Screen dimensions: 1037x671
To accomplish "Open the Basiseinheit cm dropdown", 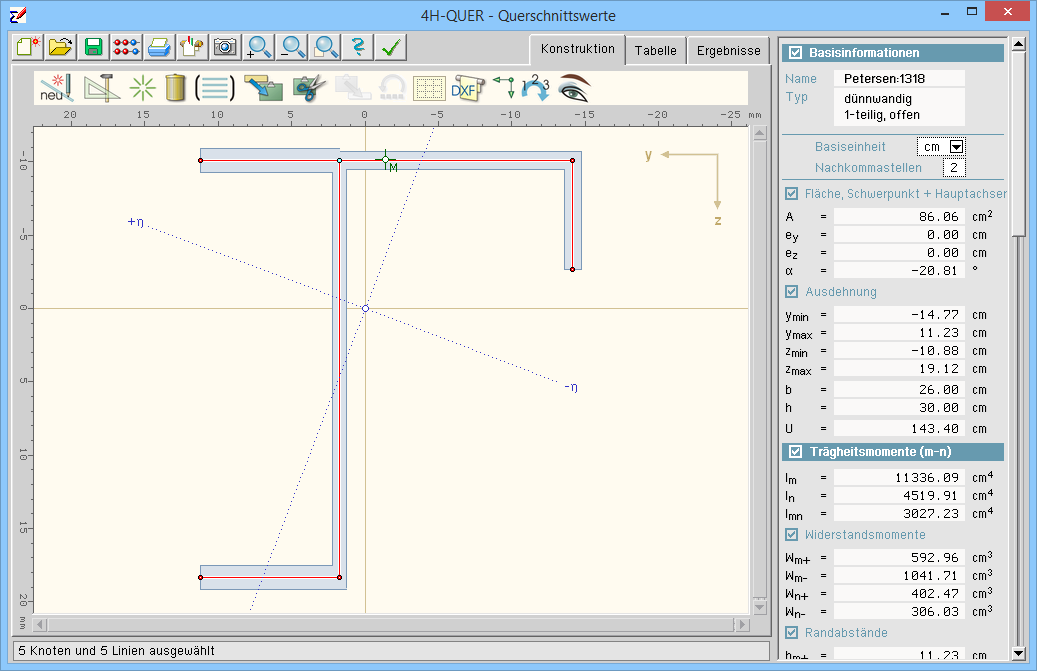I will (x=956, y=147).
